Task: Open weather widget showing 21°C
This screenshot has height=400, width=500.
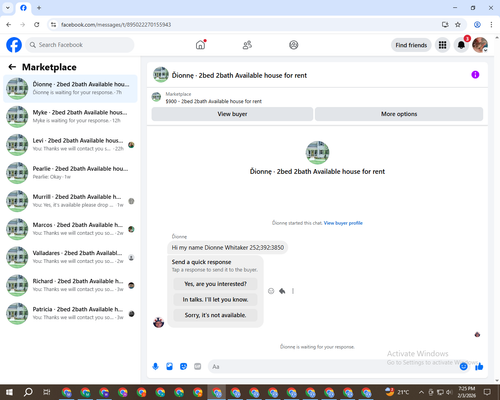Action: [397, 392]
